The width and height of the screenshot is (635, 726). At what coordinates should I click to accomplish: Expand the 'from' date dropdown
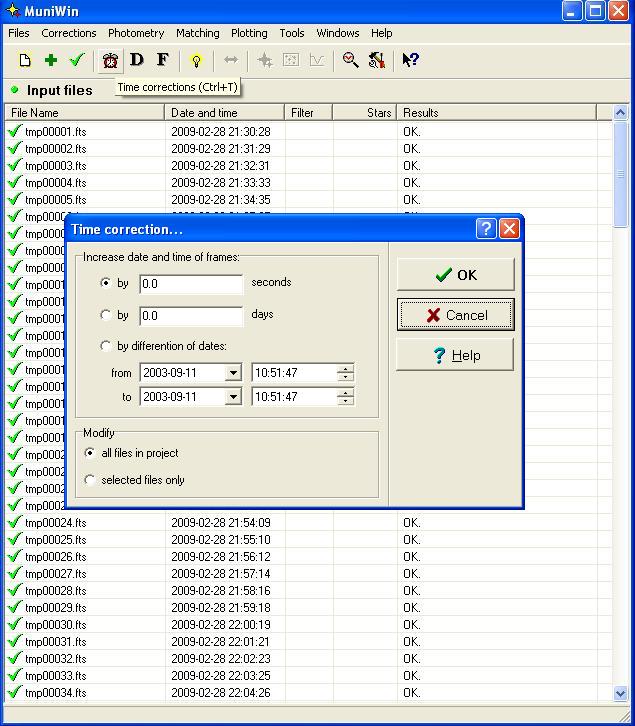[x=233, y=373]
